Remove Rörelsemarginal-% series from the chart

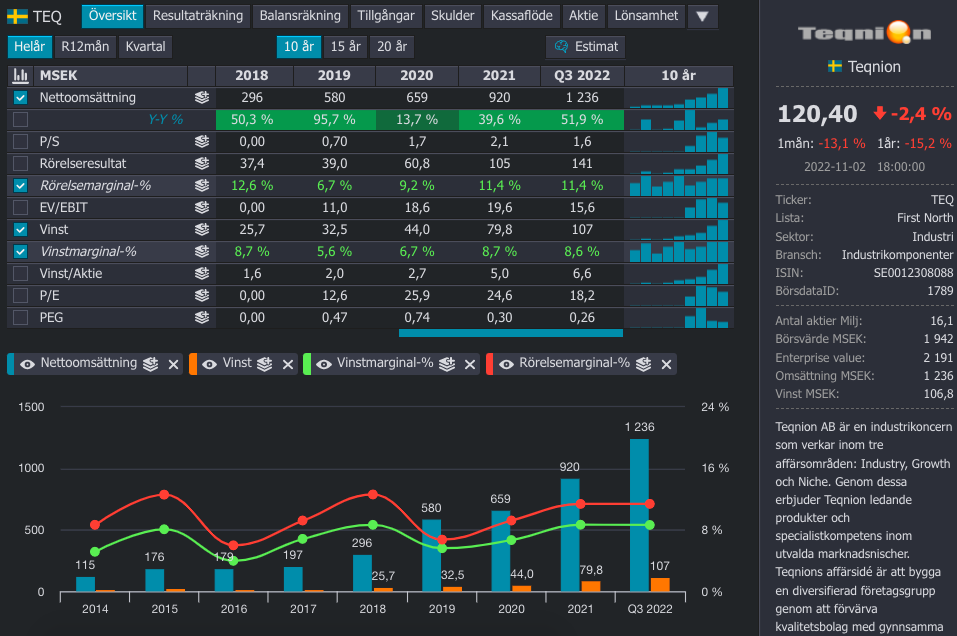[x=666, y=364]
